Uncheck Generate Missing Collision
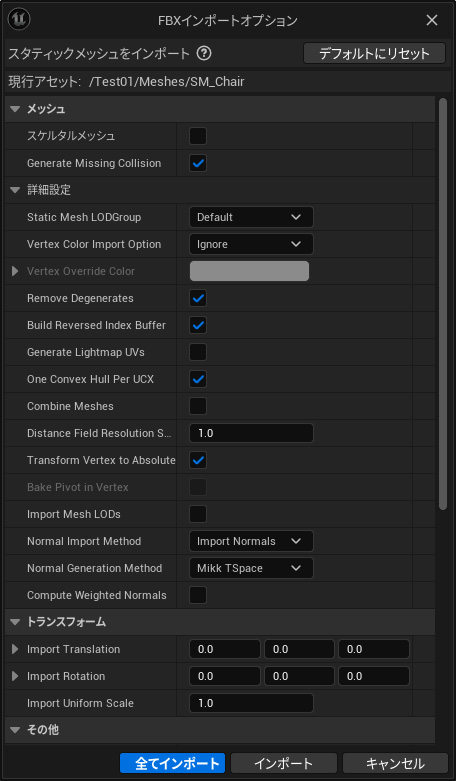The height and width of the screenshot is (781, 456). (198, 163)
